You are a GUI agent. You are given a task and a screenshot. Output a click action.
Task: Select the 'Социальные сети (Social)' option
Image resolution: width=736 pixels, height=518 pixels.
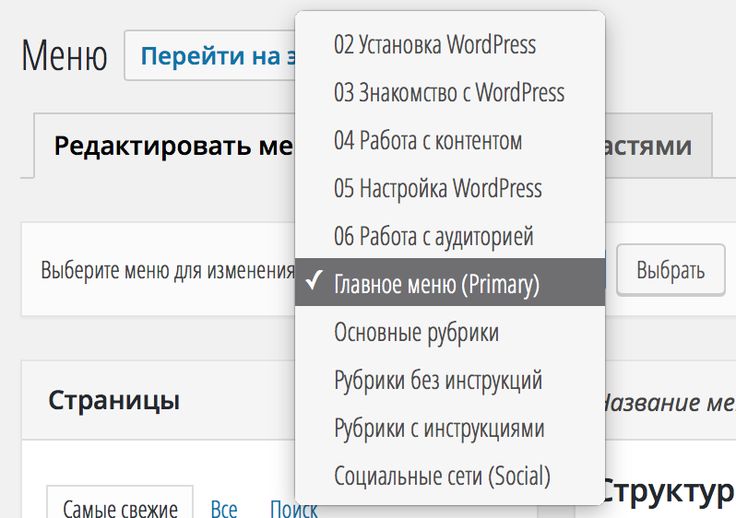click(x=442, y=476)
